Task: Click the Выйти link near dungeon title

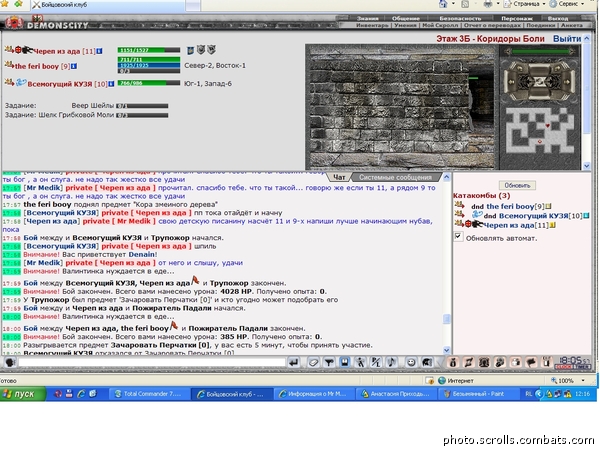Action: (x=567, y=39)
